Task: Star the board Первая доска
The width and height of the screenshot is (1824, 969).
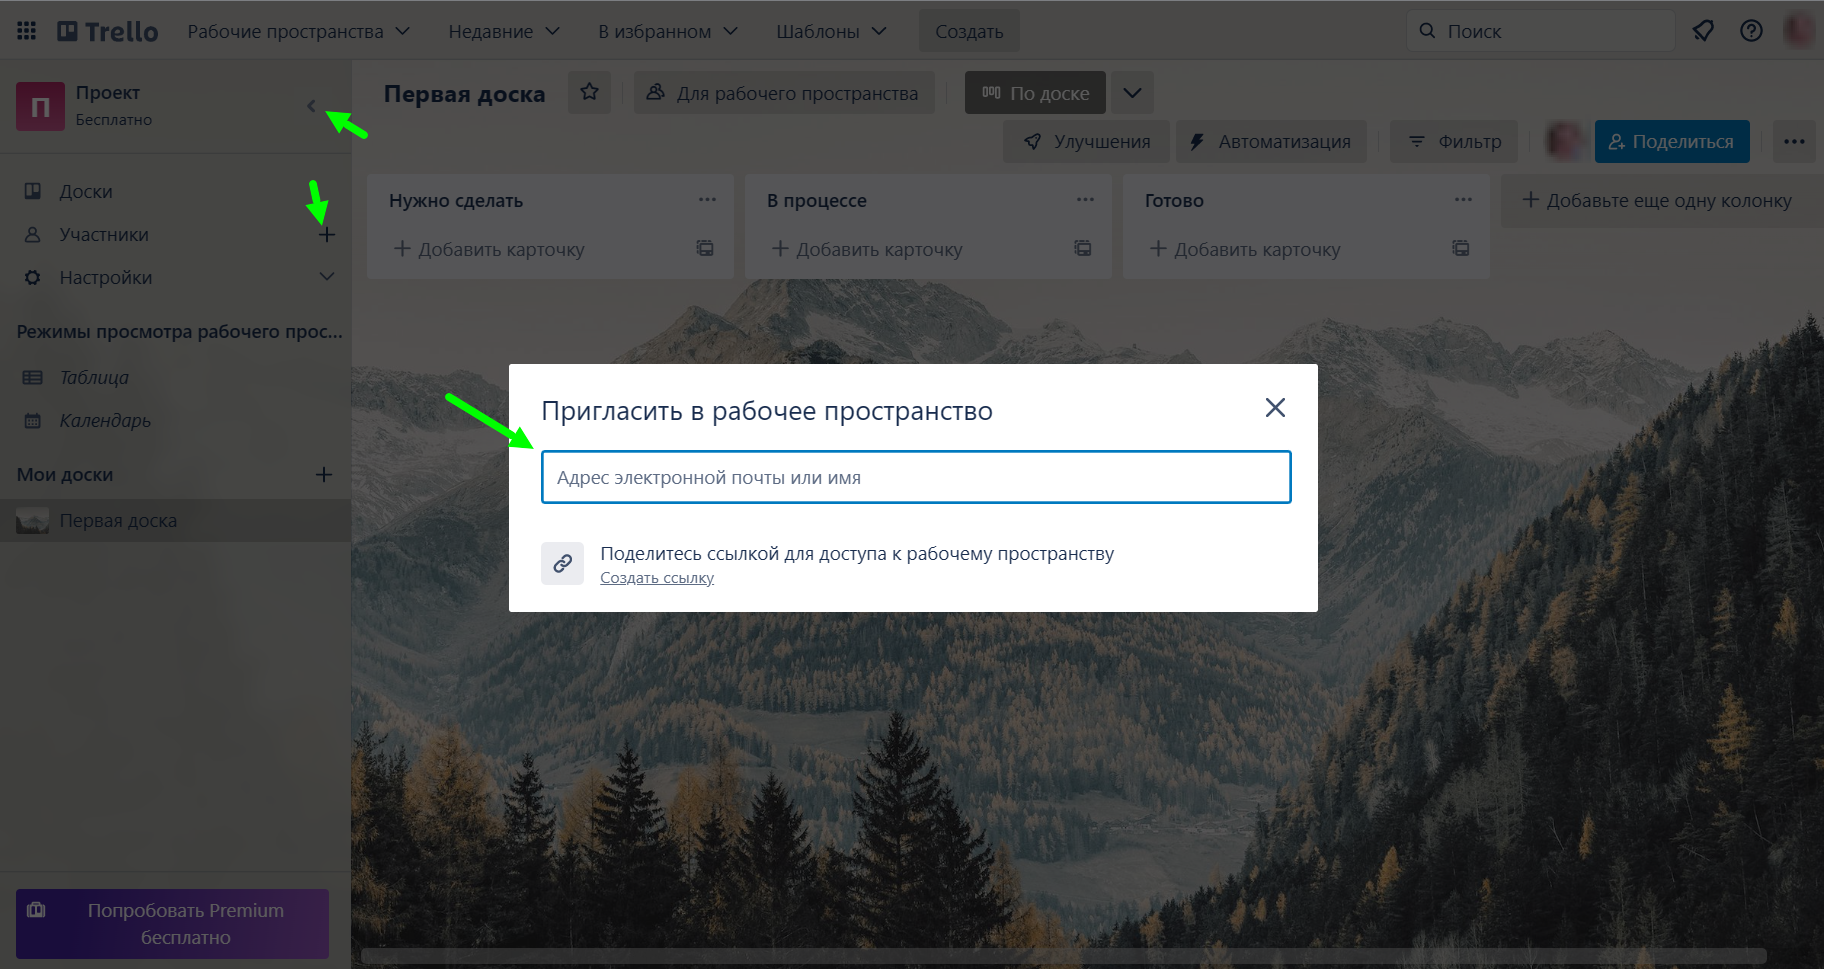Action: tap(590, 92)
